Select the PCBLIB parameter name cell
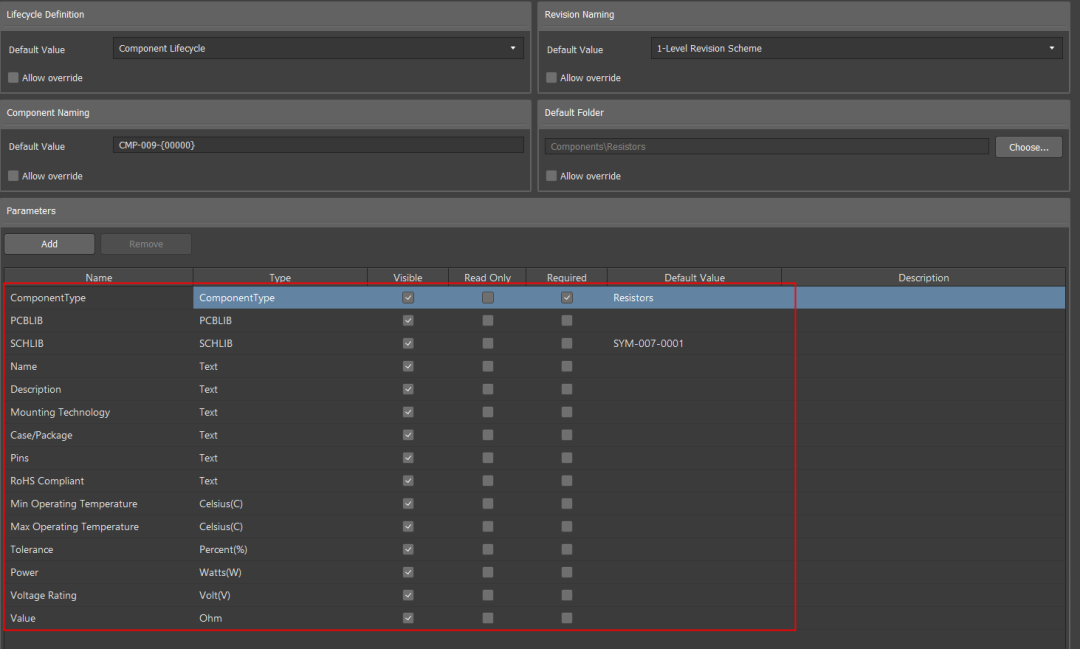The image size is (1080, 649). tap(98, 320)
